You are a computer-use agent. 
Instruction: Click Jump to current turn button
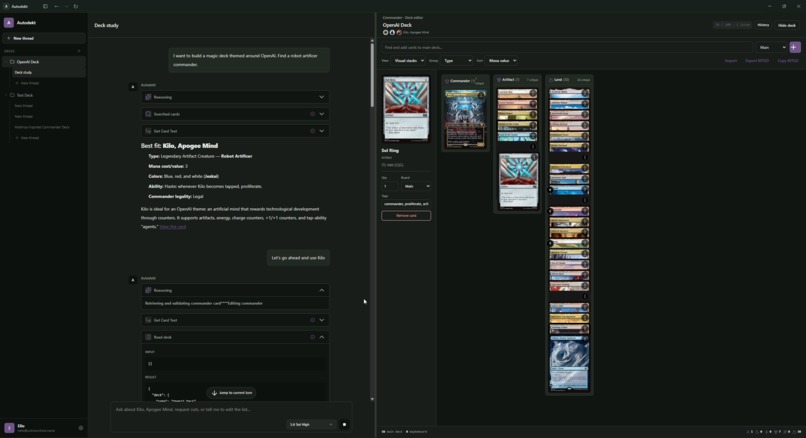(232, 393)
